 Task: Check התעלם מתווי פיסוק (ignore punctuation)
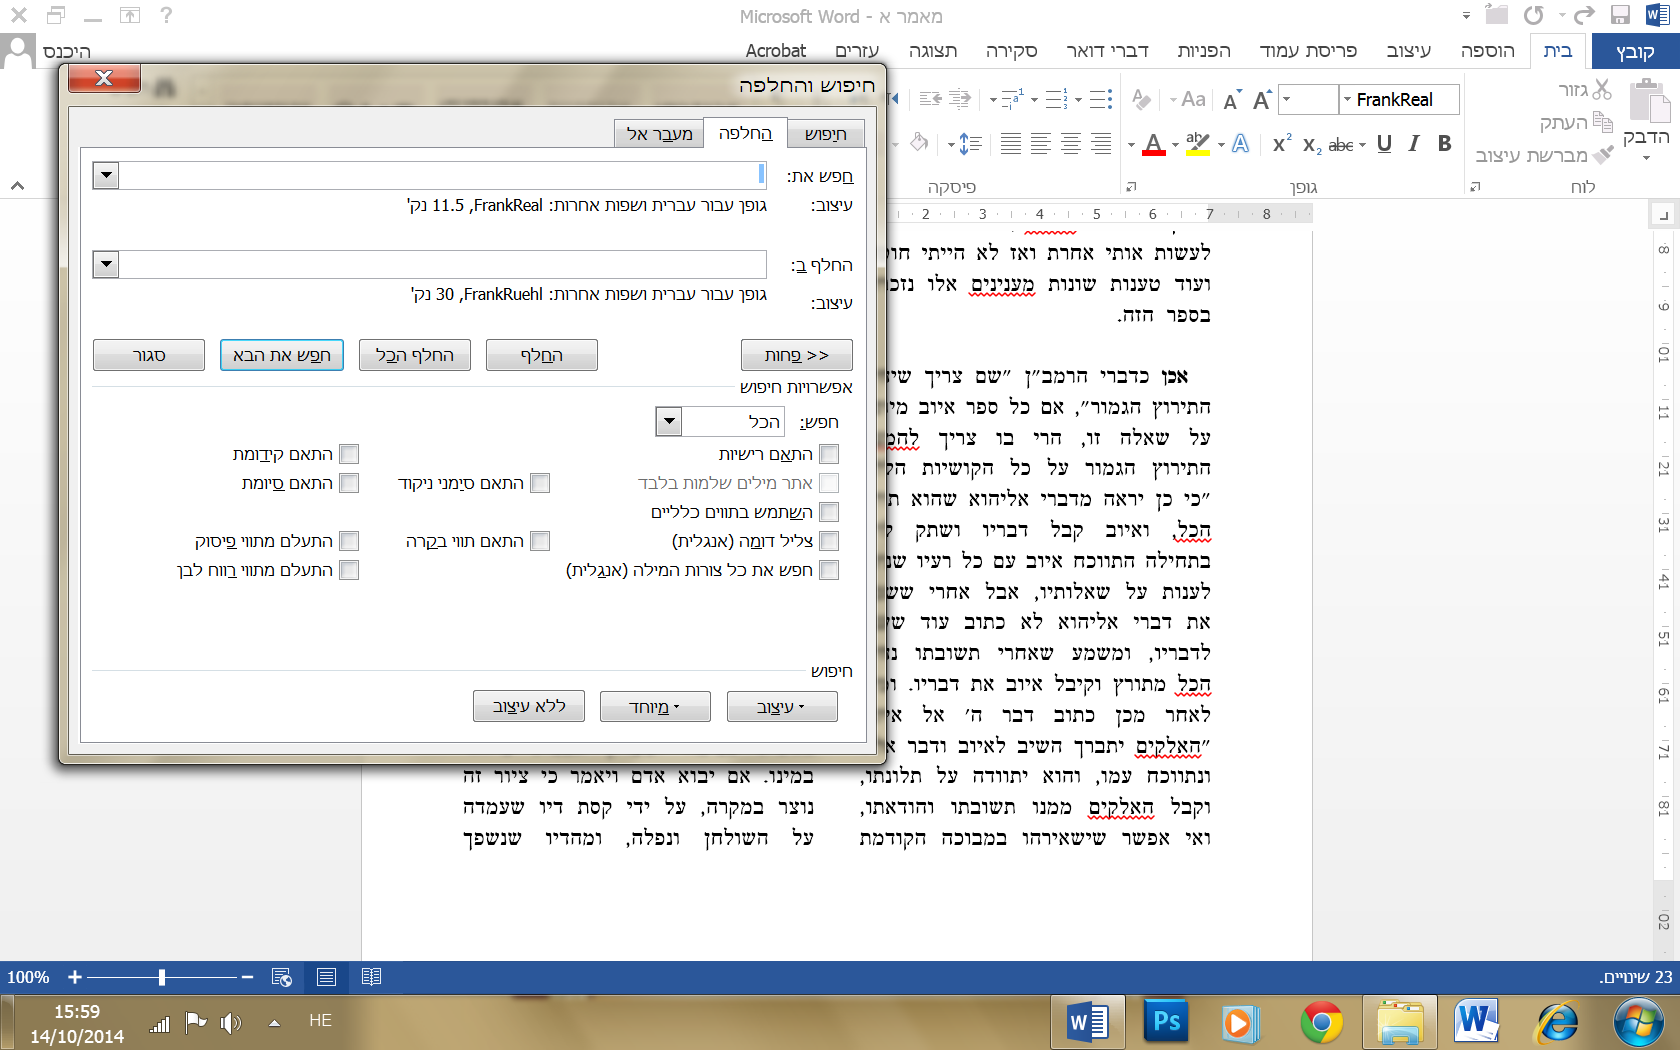pos(349,541)
